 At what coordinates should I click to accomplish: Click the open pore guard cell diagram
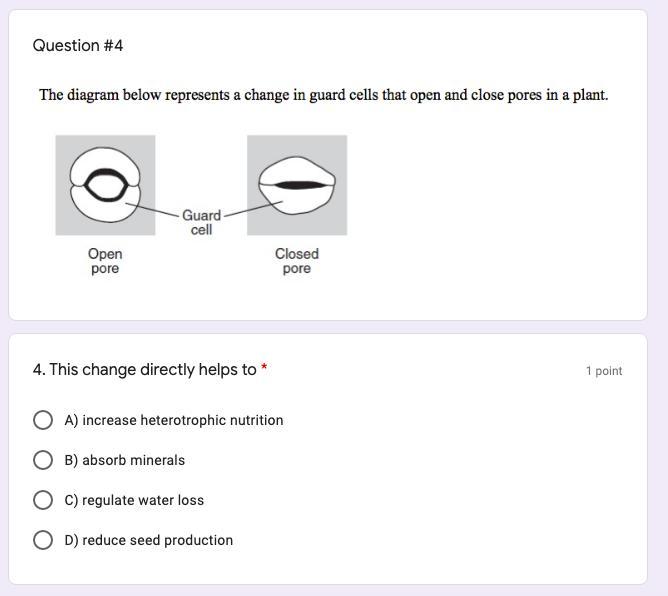click(x=105, y=185)
